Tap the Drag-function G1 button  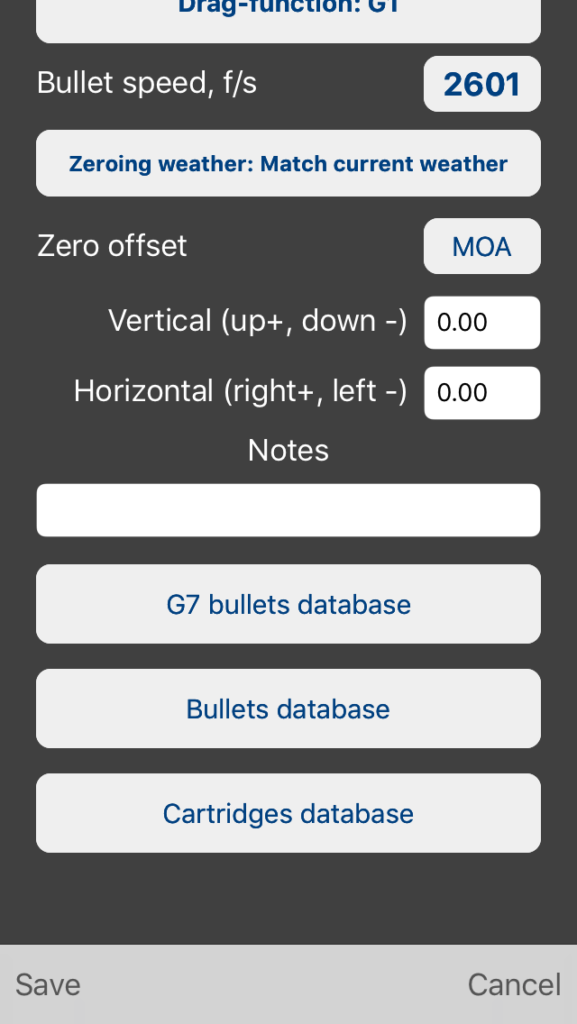(288, 18)
